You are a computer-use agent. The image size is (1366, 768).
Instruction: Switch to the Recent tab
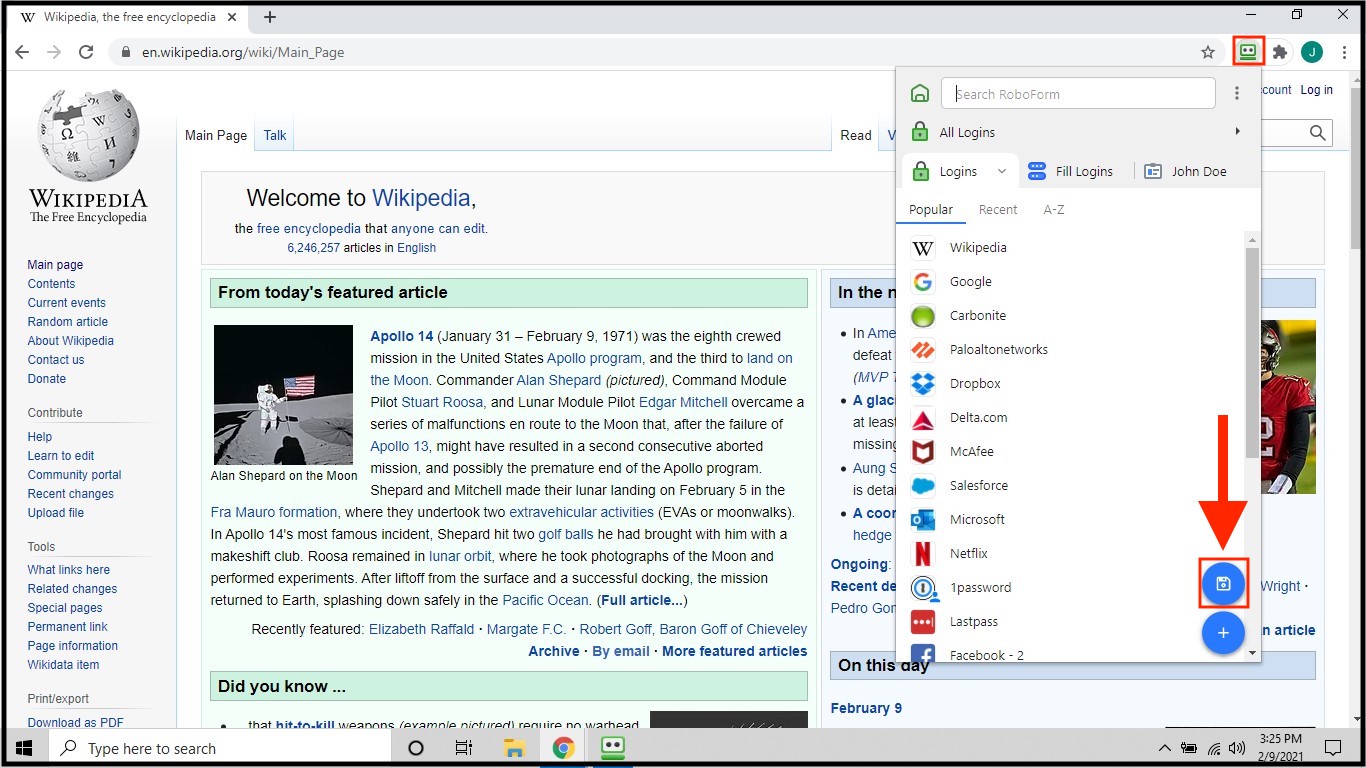(x=997, y=209)
